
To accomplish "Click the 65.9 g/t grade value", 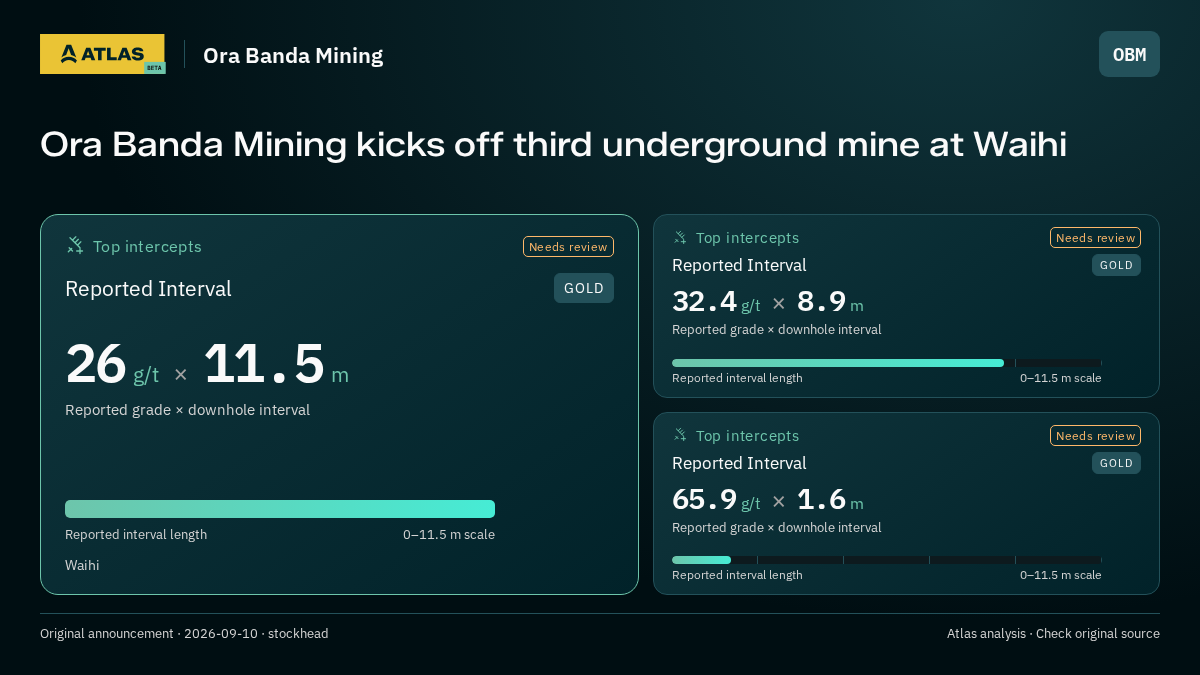I will tap(716, 500).
